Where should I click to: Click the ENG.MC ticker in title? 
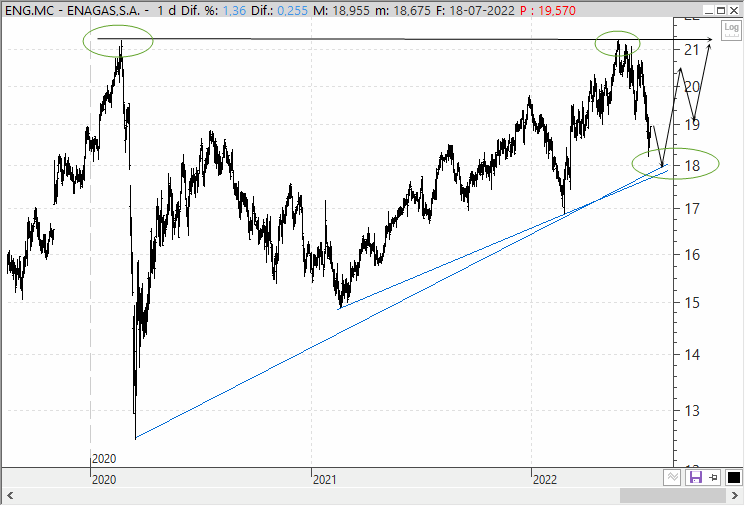[x=29, y=10]
